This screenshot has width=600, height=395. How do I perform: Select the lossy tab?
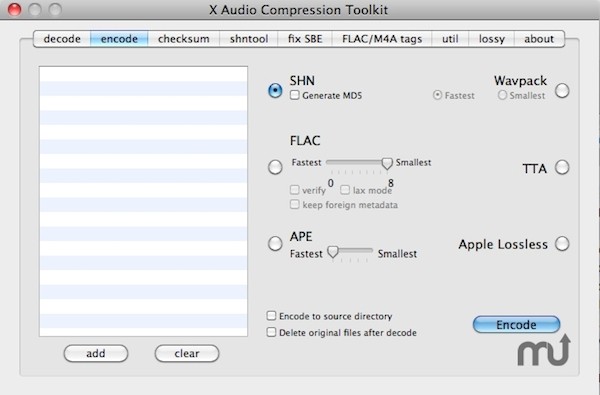tap(492, 39)
